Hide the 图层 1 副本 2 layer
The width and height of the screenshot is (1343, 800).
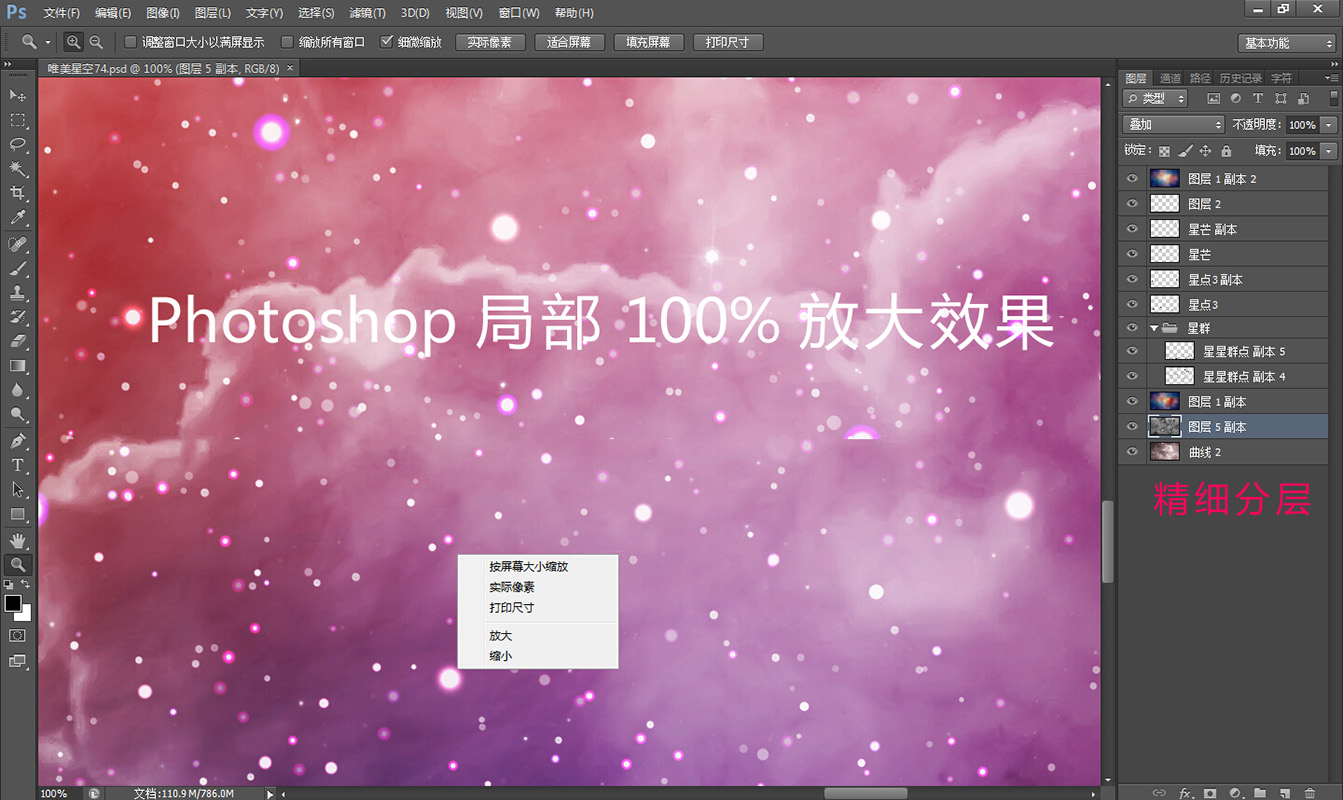coord(1132,178)
